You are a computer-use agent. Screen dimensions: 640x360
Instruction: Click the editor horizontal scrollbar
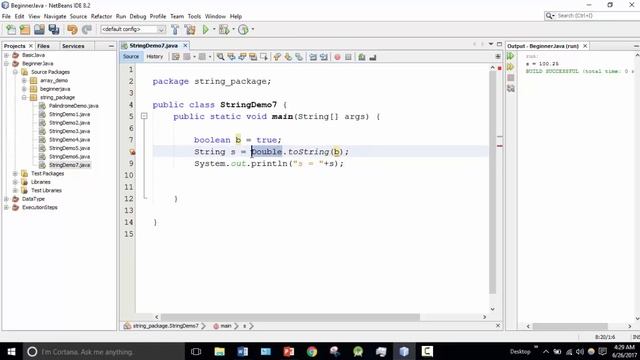point(290,317)
